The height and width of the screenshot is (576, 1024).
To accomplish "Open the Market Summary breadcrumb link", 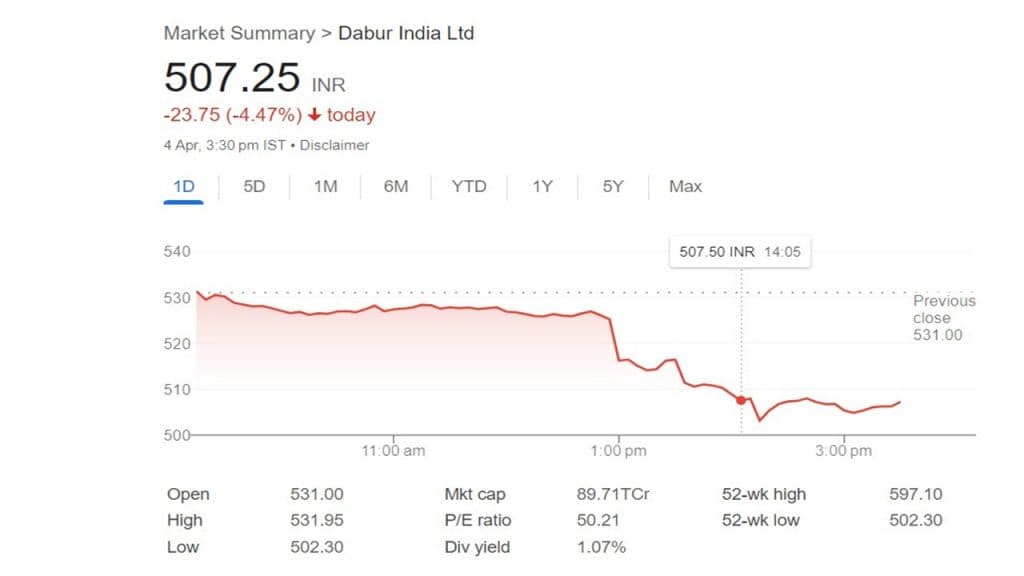I will (238, 33).
